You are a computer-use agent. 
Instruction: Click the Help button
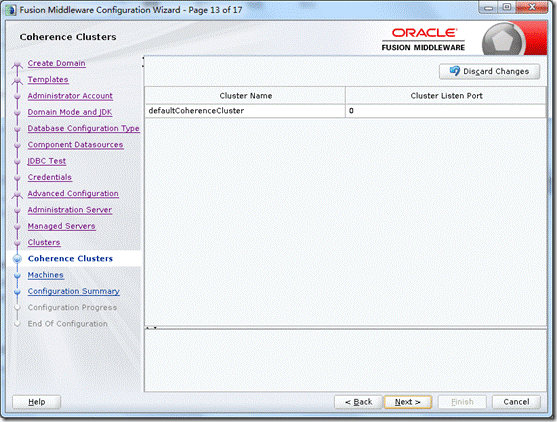click(x=37, y=402)
